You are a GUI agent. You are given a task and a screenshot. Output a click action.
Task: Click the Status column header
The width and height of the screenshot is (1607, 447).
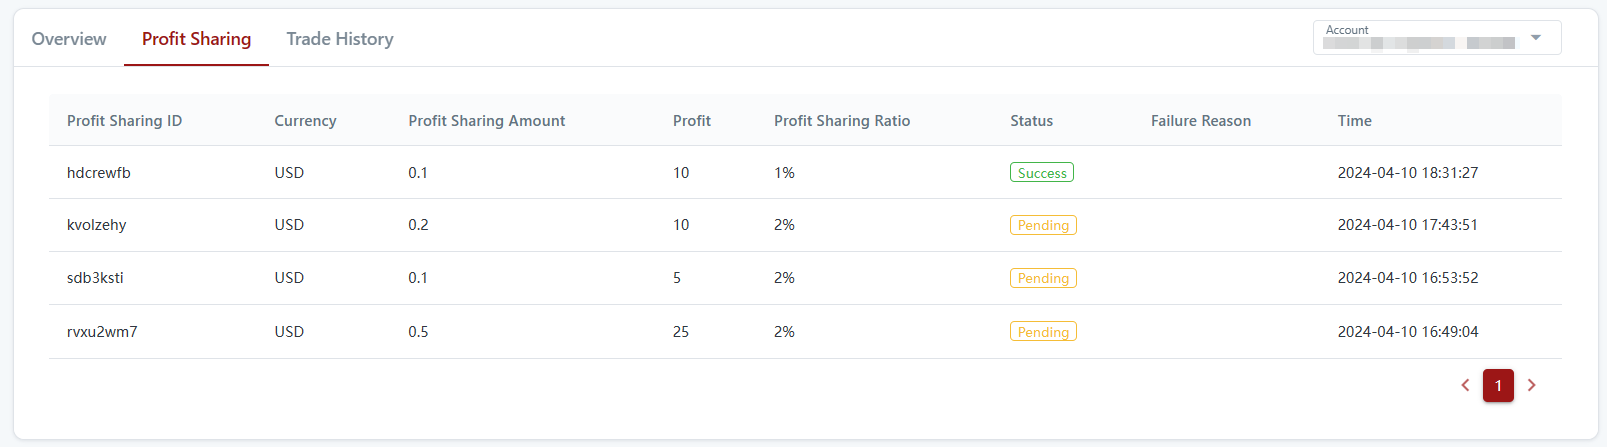click(1031, 121)
